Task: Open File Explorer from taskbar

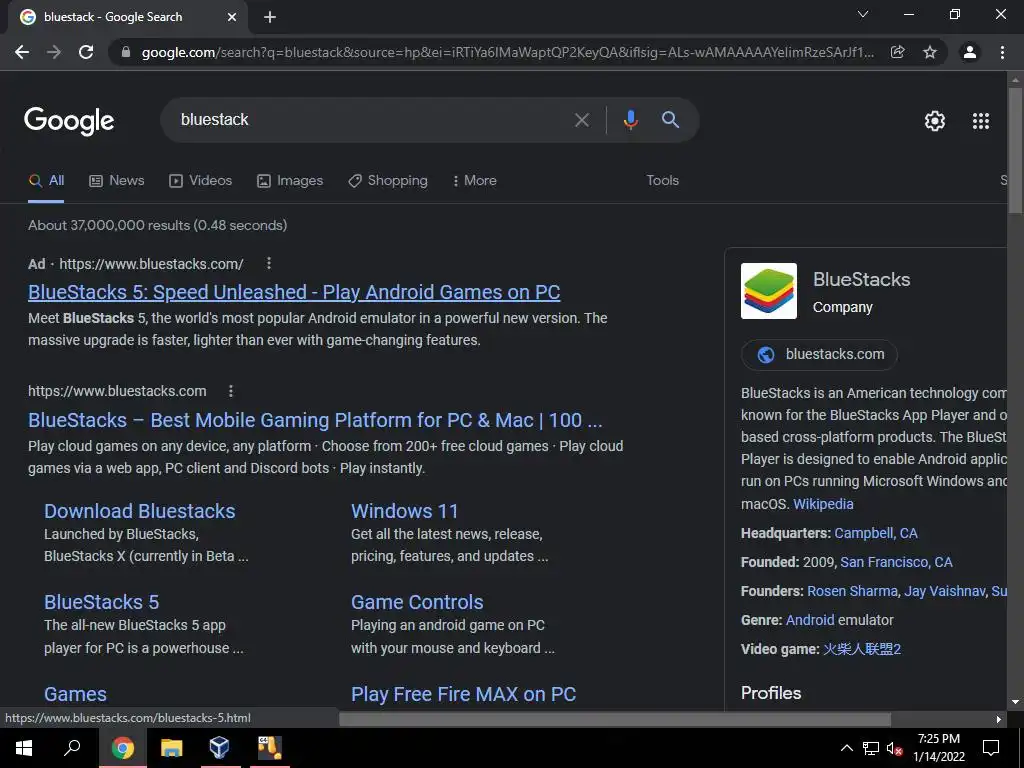Action: click(171, 748)
